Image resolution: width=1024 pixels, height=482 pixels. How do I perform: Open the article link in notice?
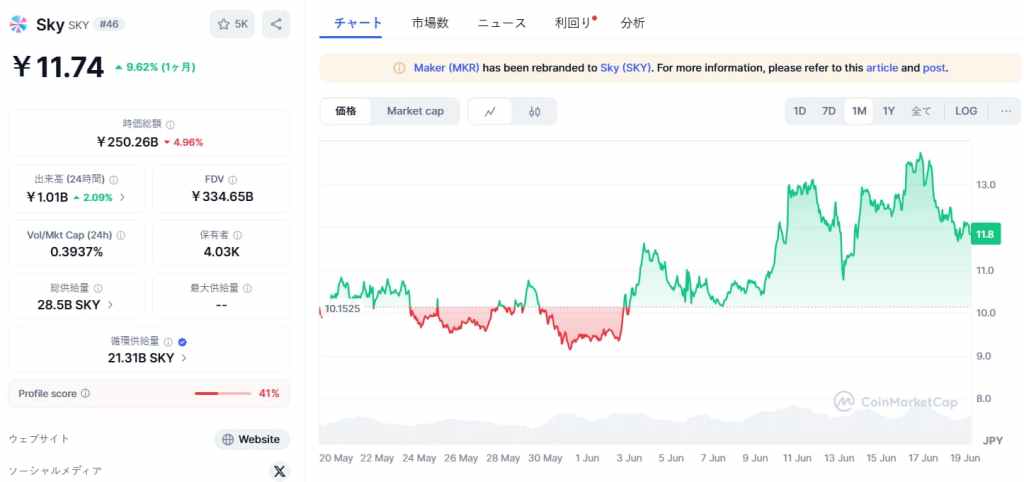pyautogui.click(x=882, y=68)
